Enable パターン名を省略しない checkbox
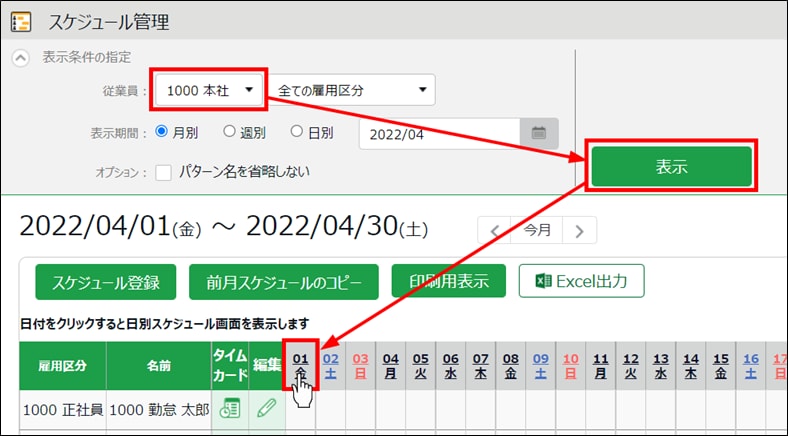The image size is (788, 436). [164, 171]
